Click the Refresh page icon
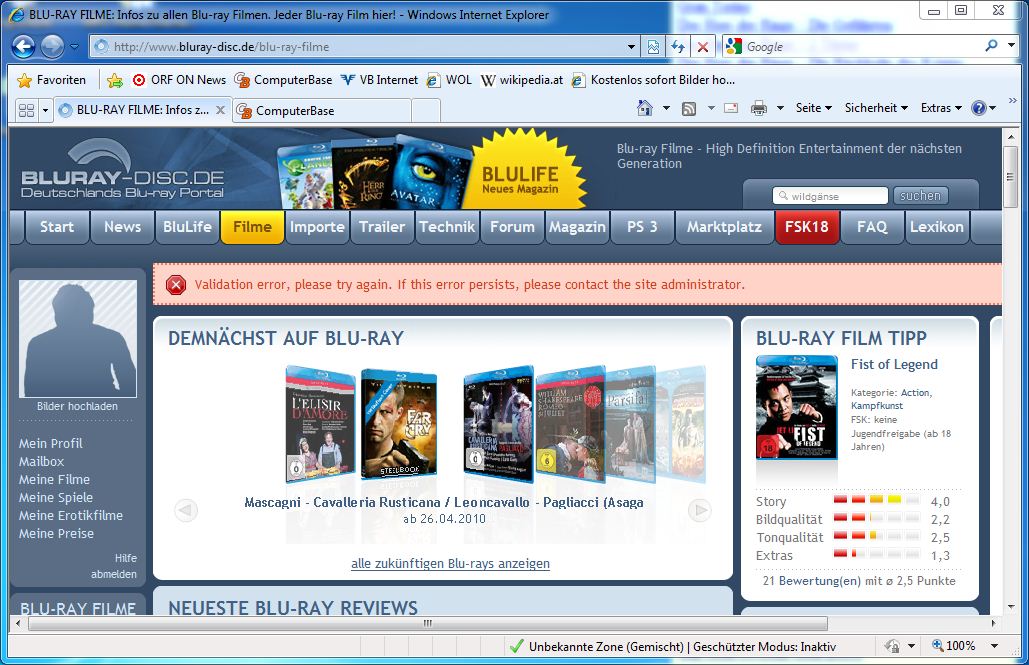 [x=678, y=47]
